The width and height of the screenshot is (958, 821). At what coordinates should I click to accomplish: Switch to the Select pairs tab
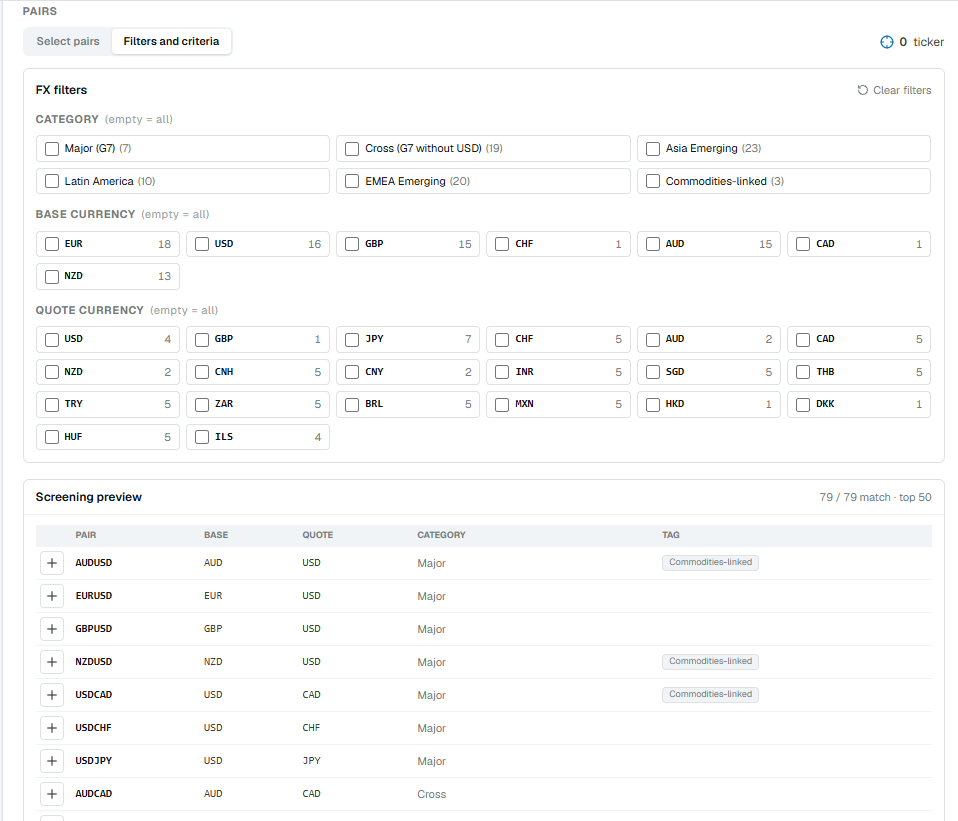coord(68,42)
